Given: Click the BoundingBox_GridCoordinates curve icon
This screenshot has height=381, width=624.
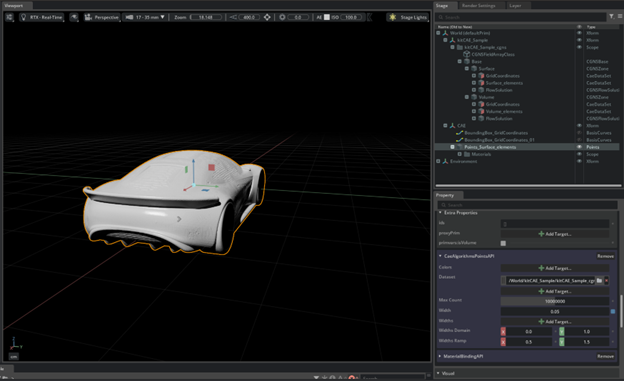Looking at the screenshot, I should pos(460,133).
